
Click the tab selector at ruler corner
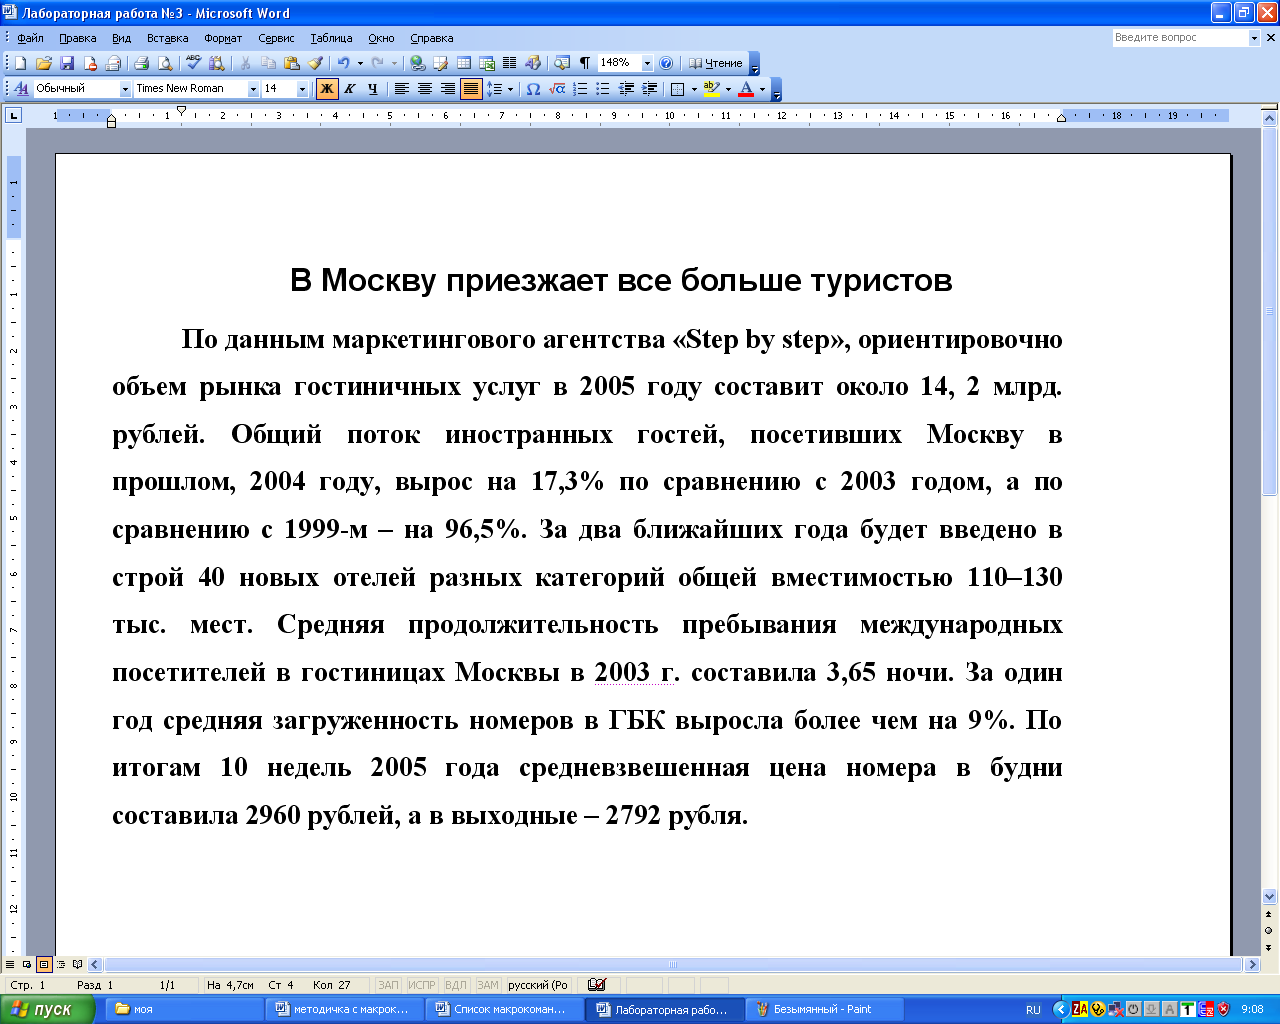(x=13, y=115)
